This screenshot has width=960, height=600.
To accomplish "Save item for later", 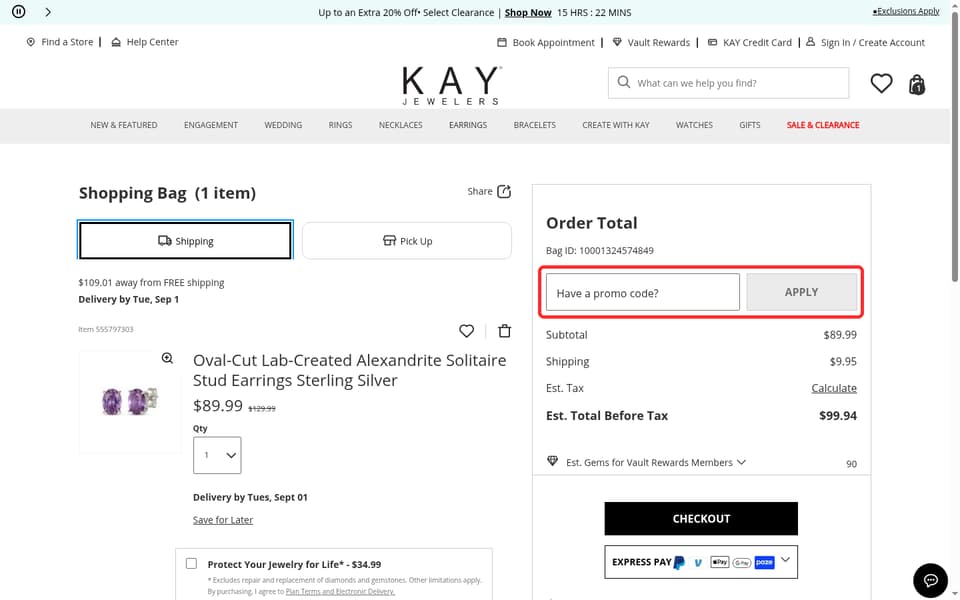I will [223, 520].
